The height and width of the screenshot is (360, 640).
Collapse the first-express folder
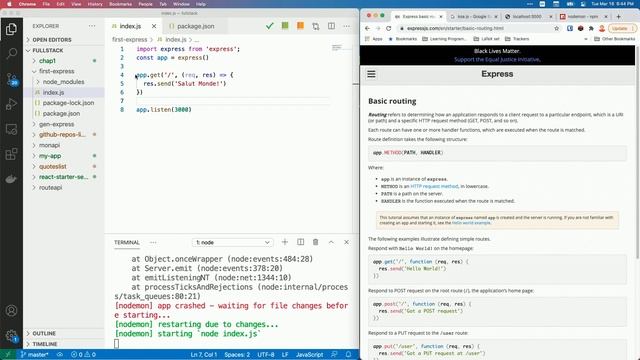pos(56,71)
